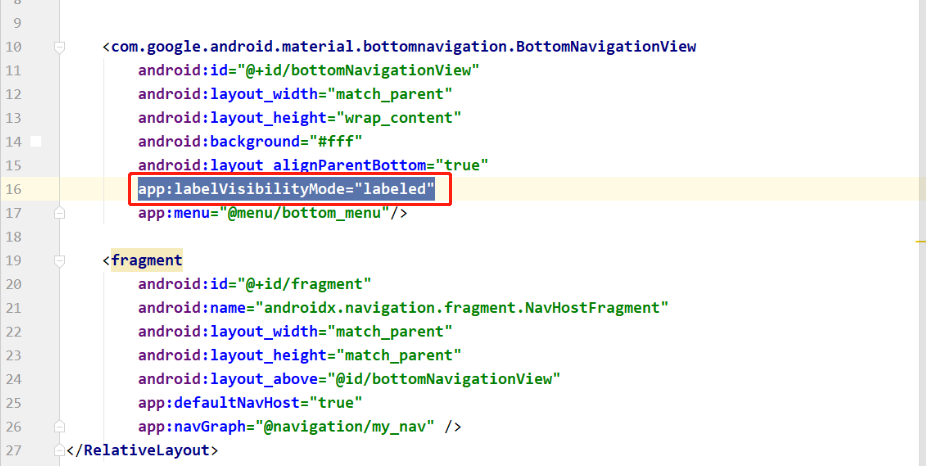926x466 pixels.
Task: Click line number 19 in gutter
Action: coord(13,260)
